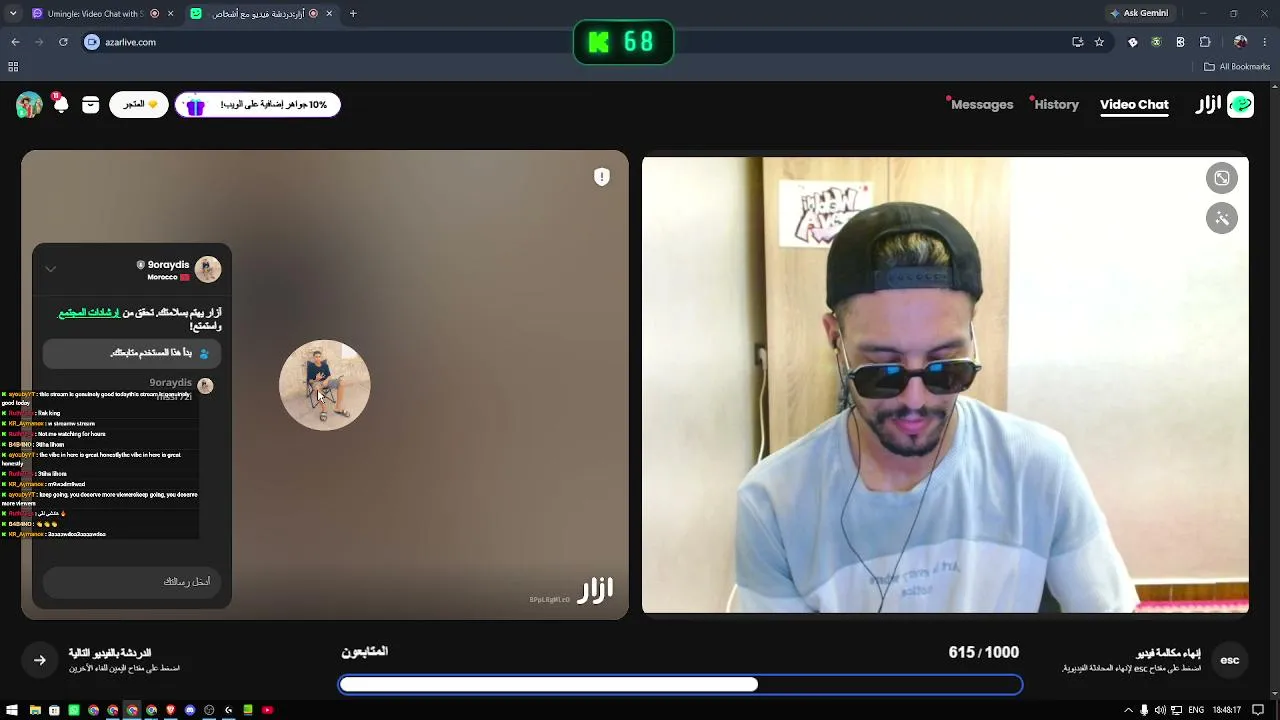Close the Azar browser tab
The width and height of the screenshot is (1280, 720).
(x=329, y=14)
